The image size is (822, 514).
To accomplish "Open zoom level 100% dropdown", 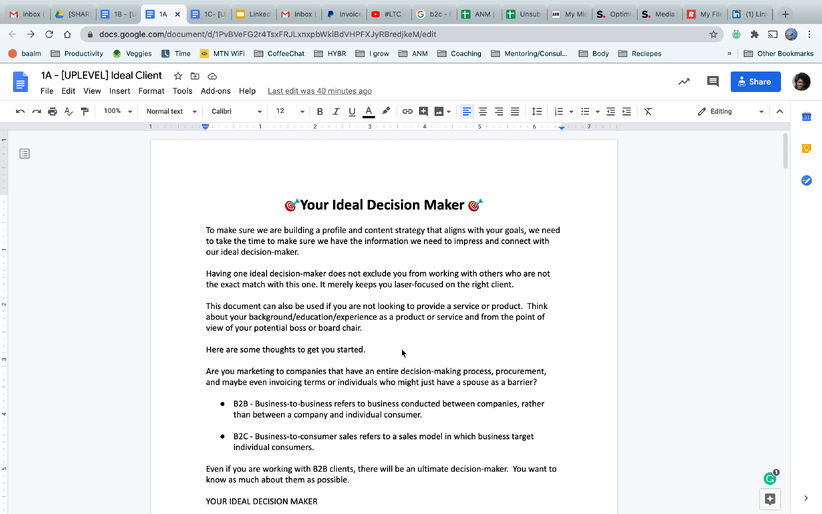I will tap(117, 111).
